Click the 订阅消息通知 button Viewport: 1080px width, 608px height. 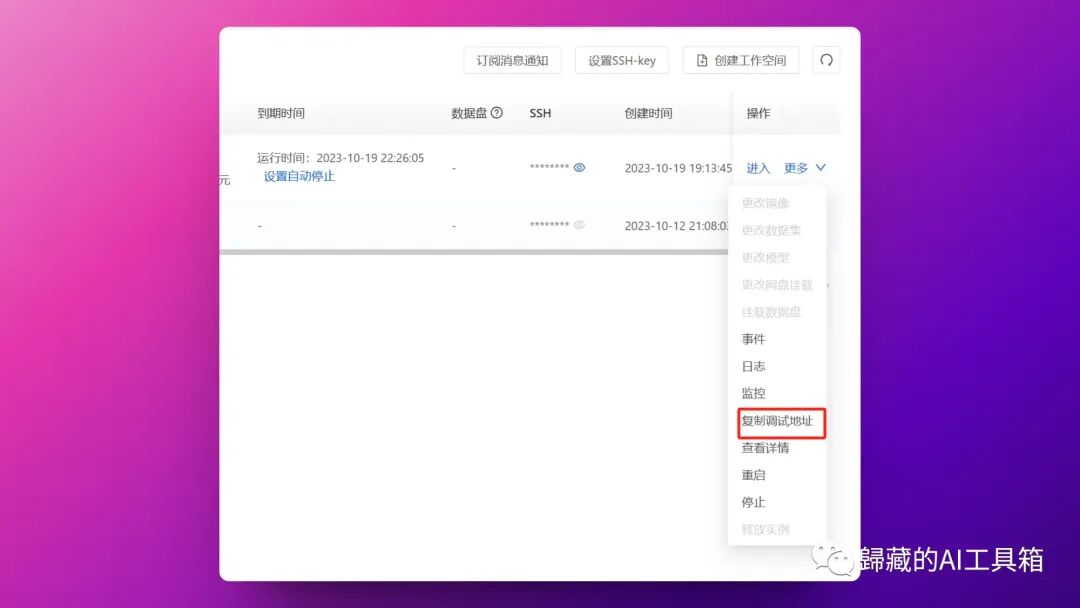coord(512,61)
